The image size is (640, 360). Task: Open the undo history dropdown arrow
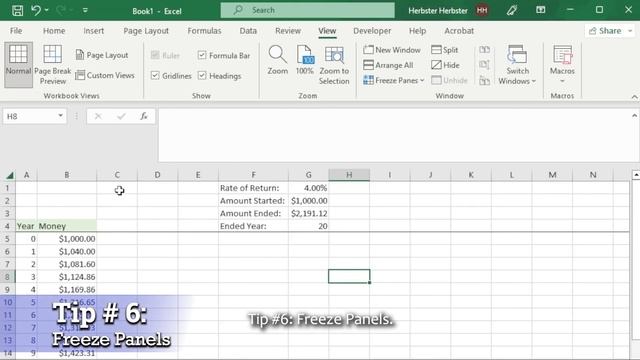pyautogui.click(x=47, y=10)
